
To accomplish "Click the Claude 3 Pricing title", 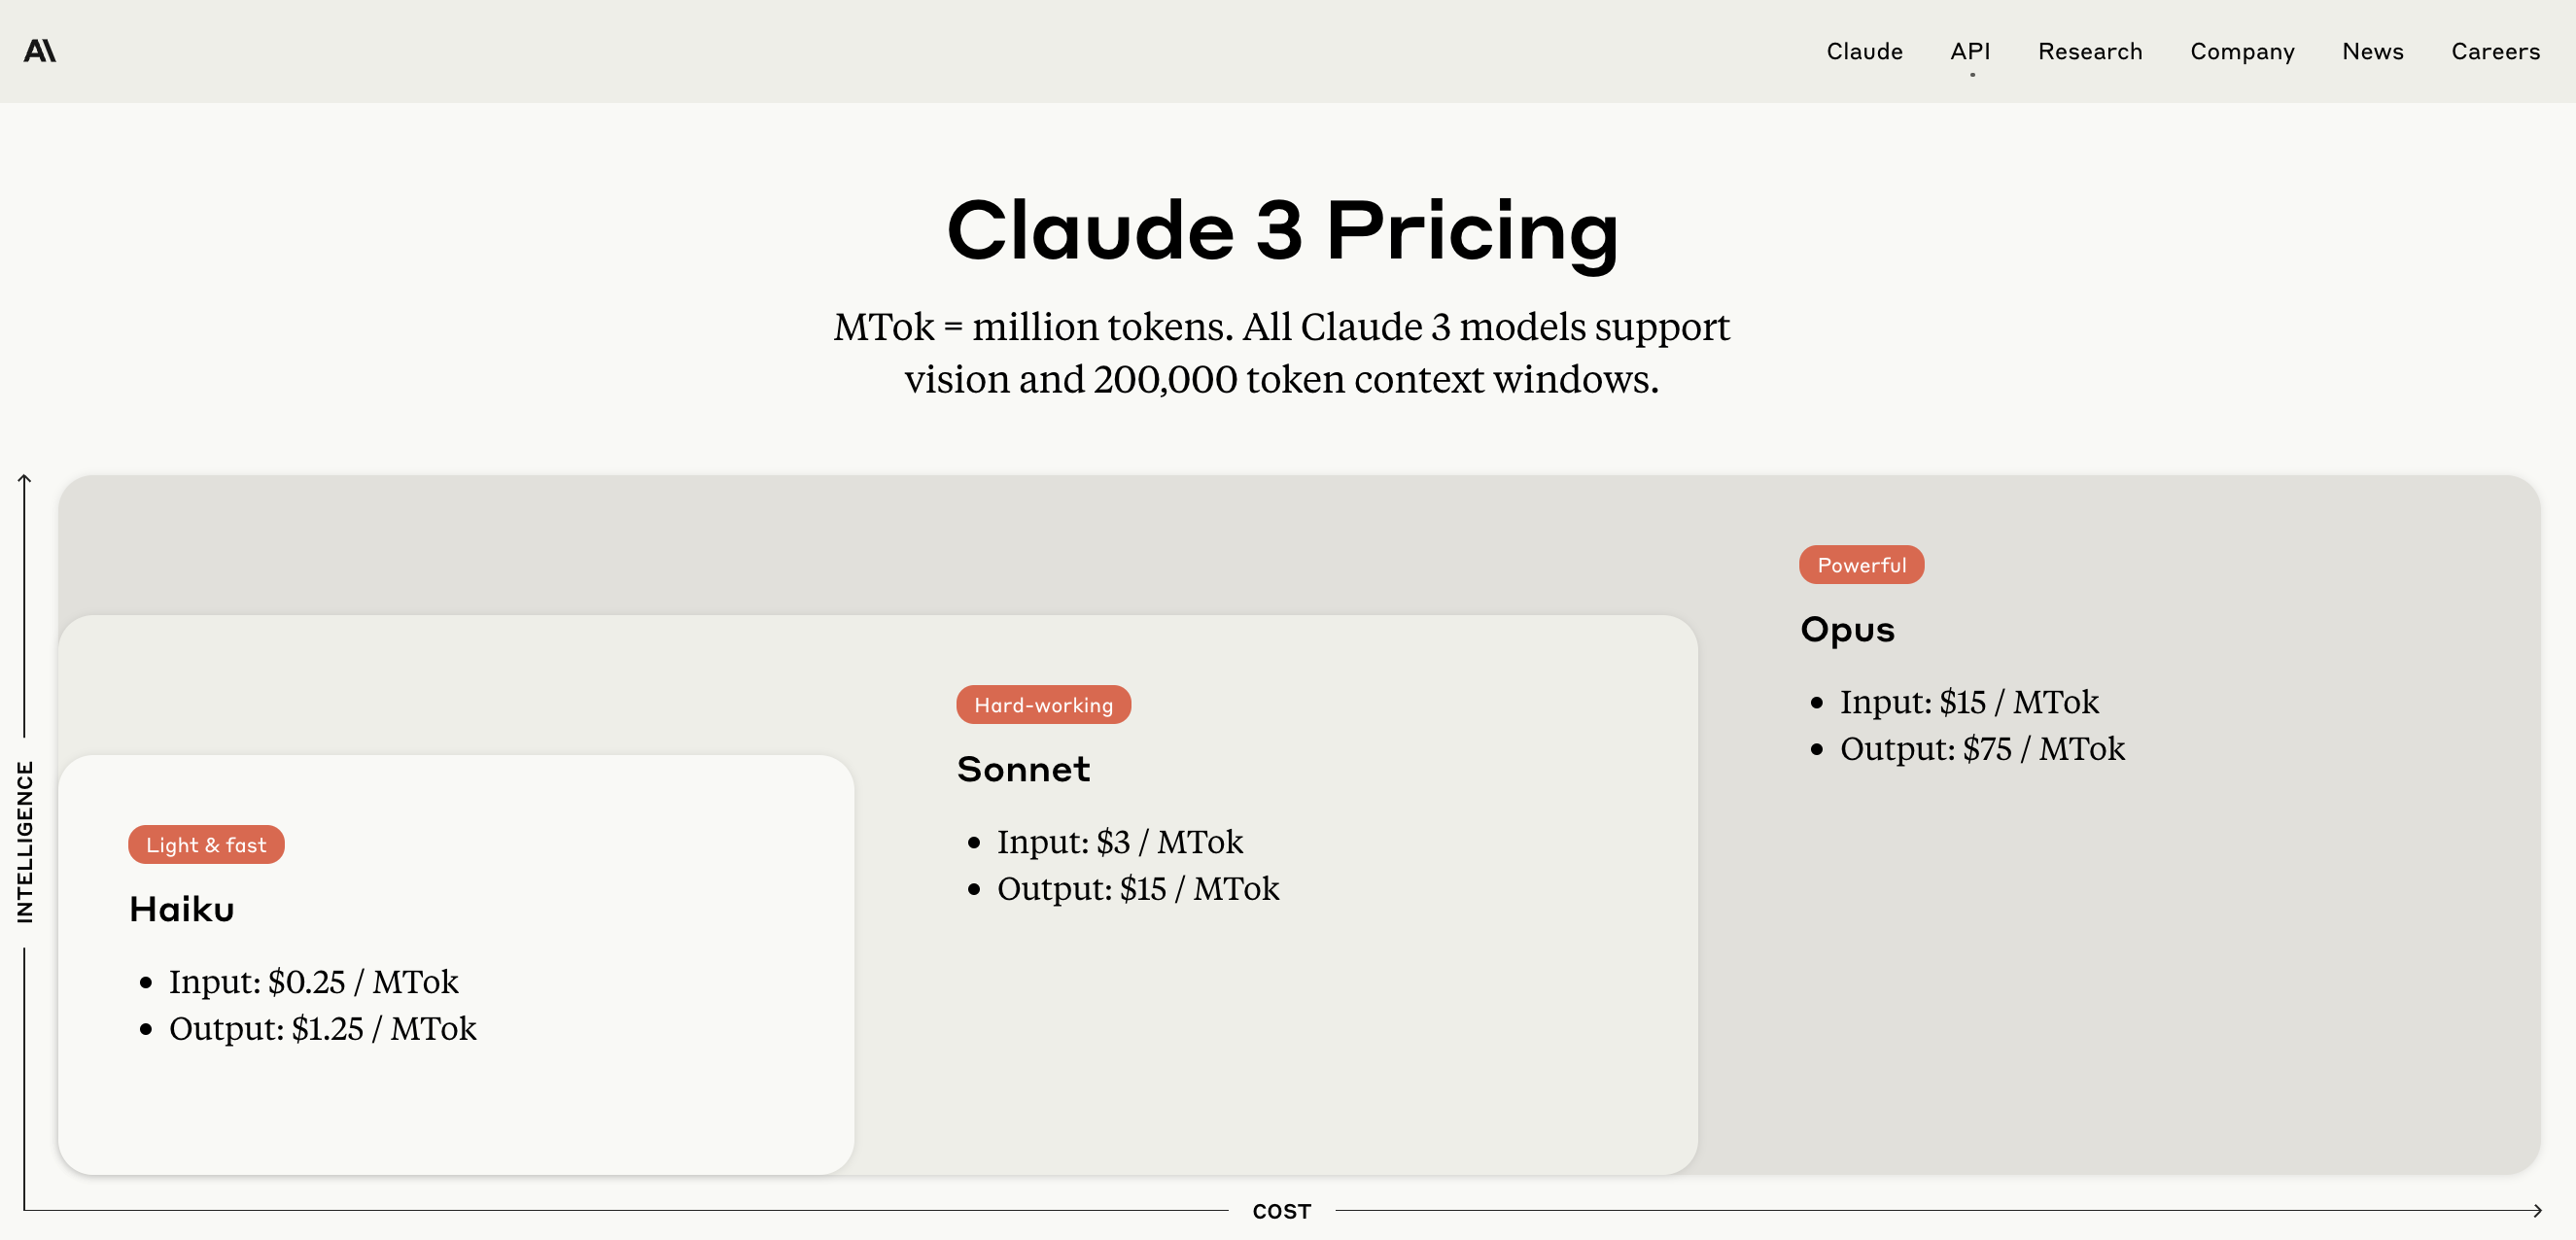I will point(1282,230).
